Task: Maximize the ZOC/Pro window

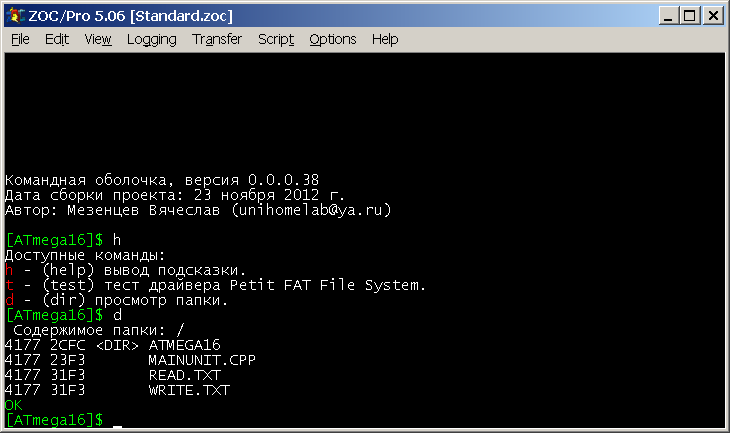Action: pyautogui.click(x=689, y=15)
